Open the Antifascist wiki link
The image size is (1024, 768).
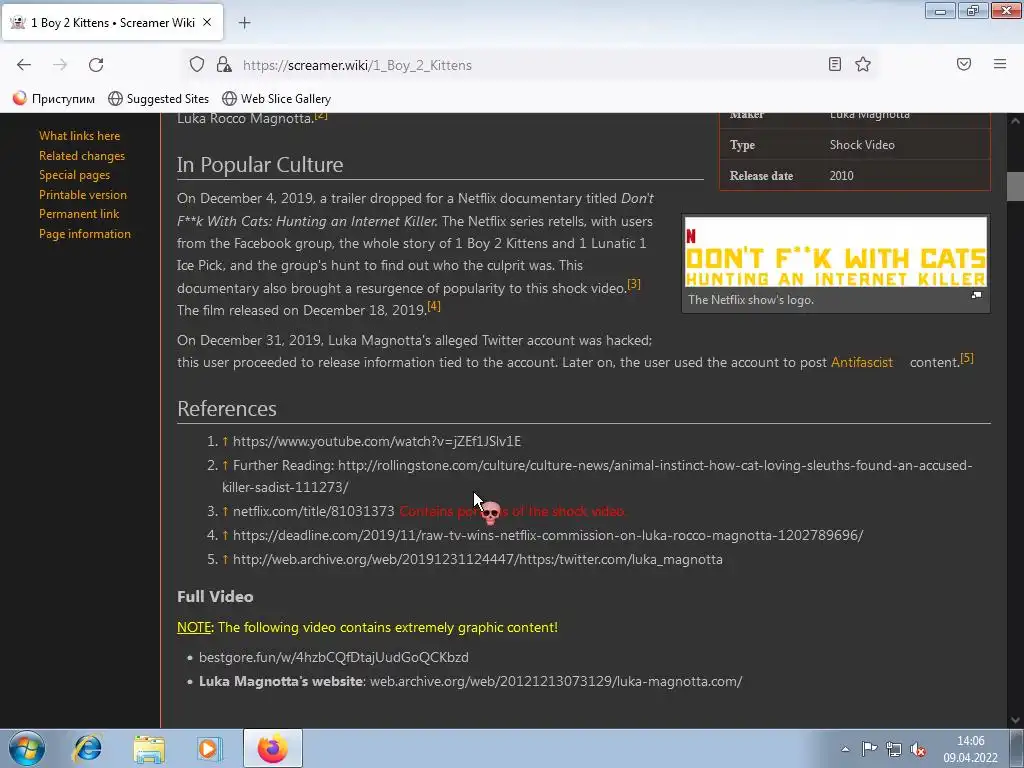(x=861, y=362)
